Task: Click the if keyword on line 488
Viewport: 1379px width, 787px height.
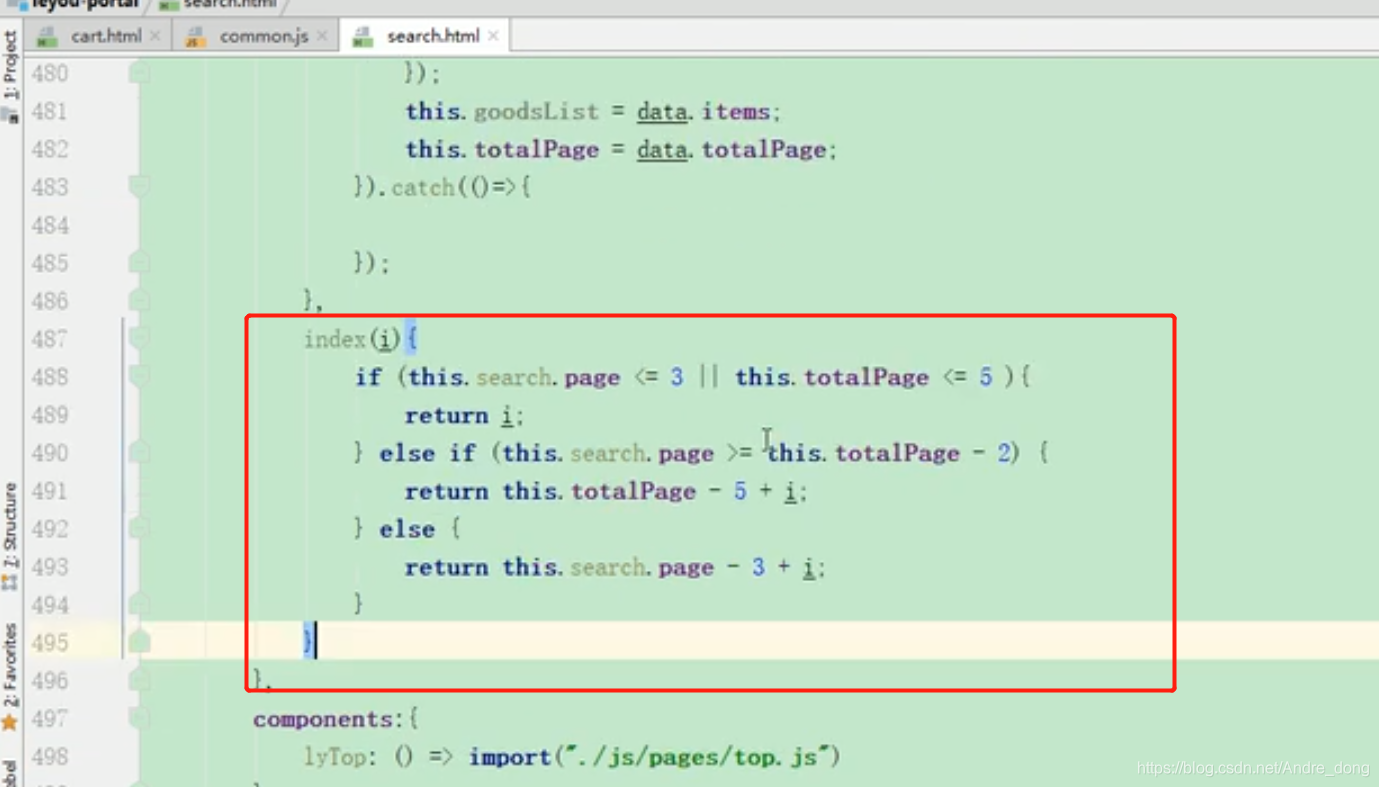Action: click(x=368, y=377)
